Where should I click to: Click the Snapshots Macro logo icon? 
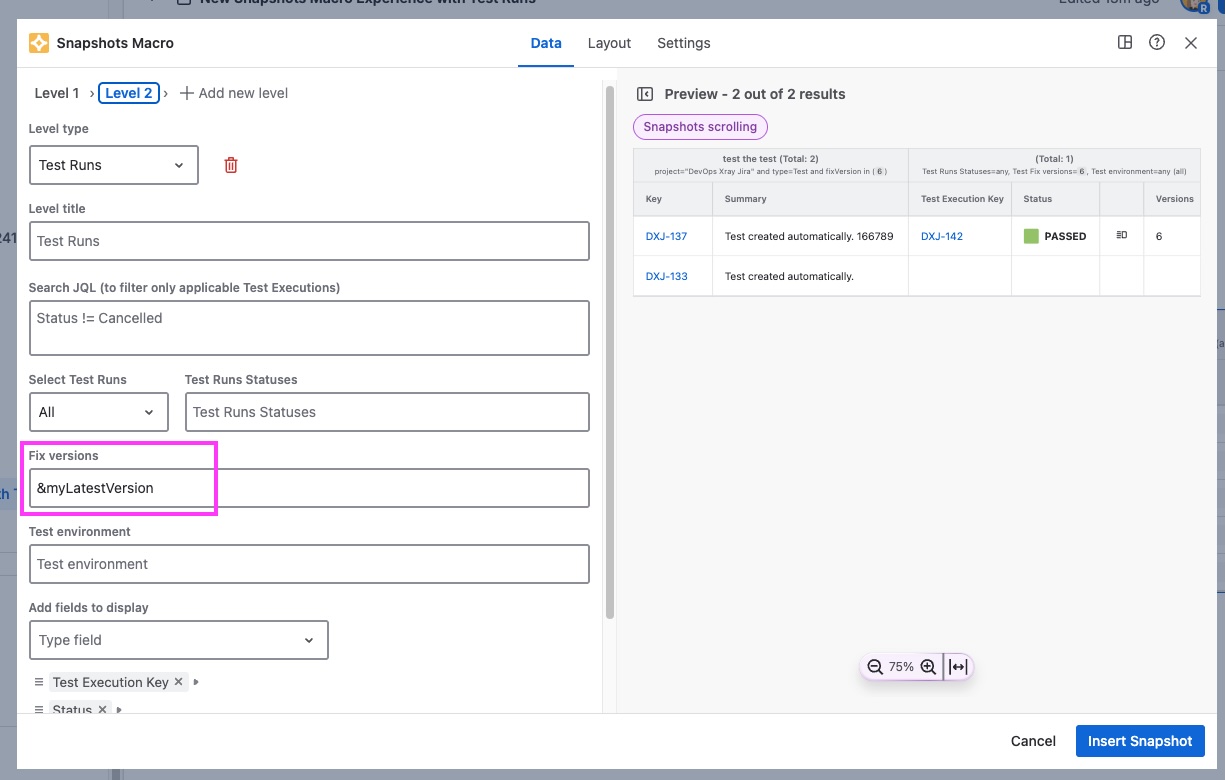[x=39, y=43]
